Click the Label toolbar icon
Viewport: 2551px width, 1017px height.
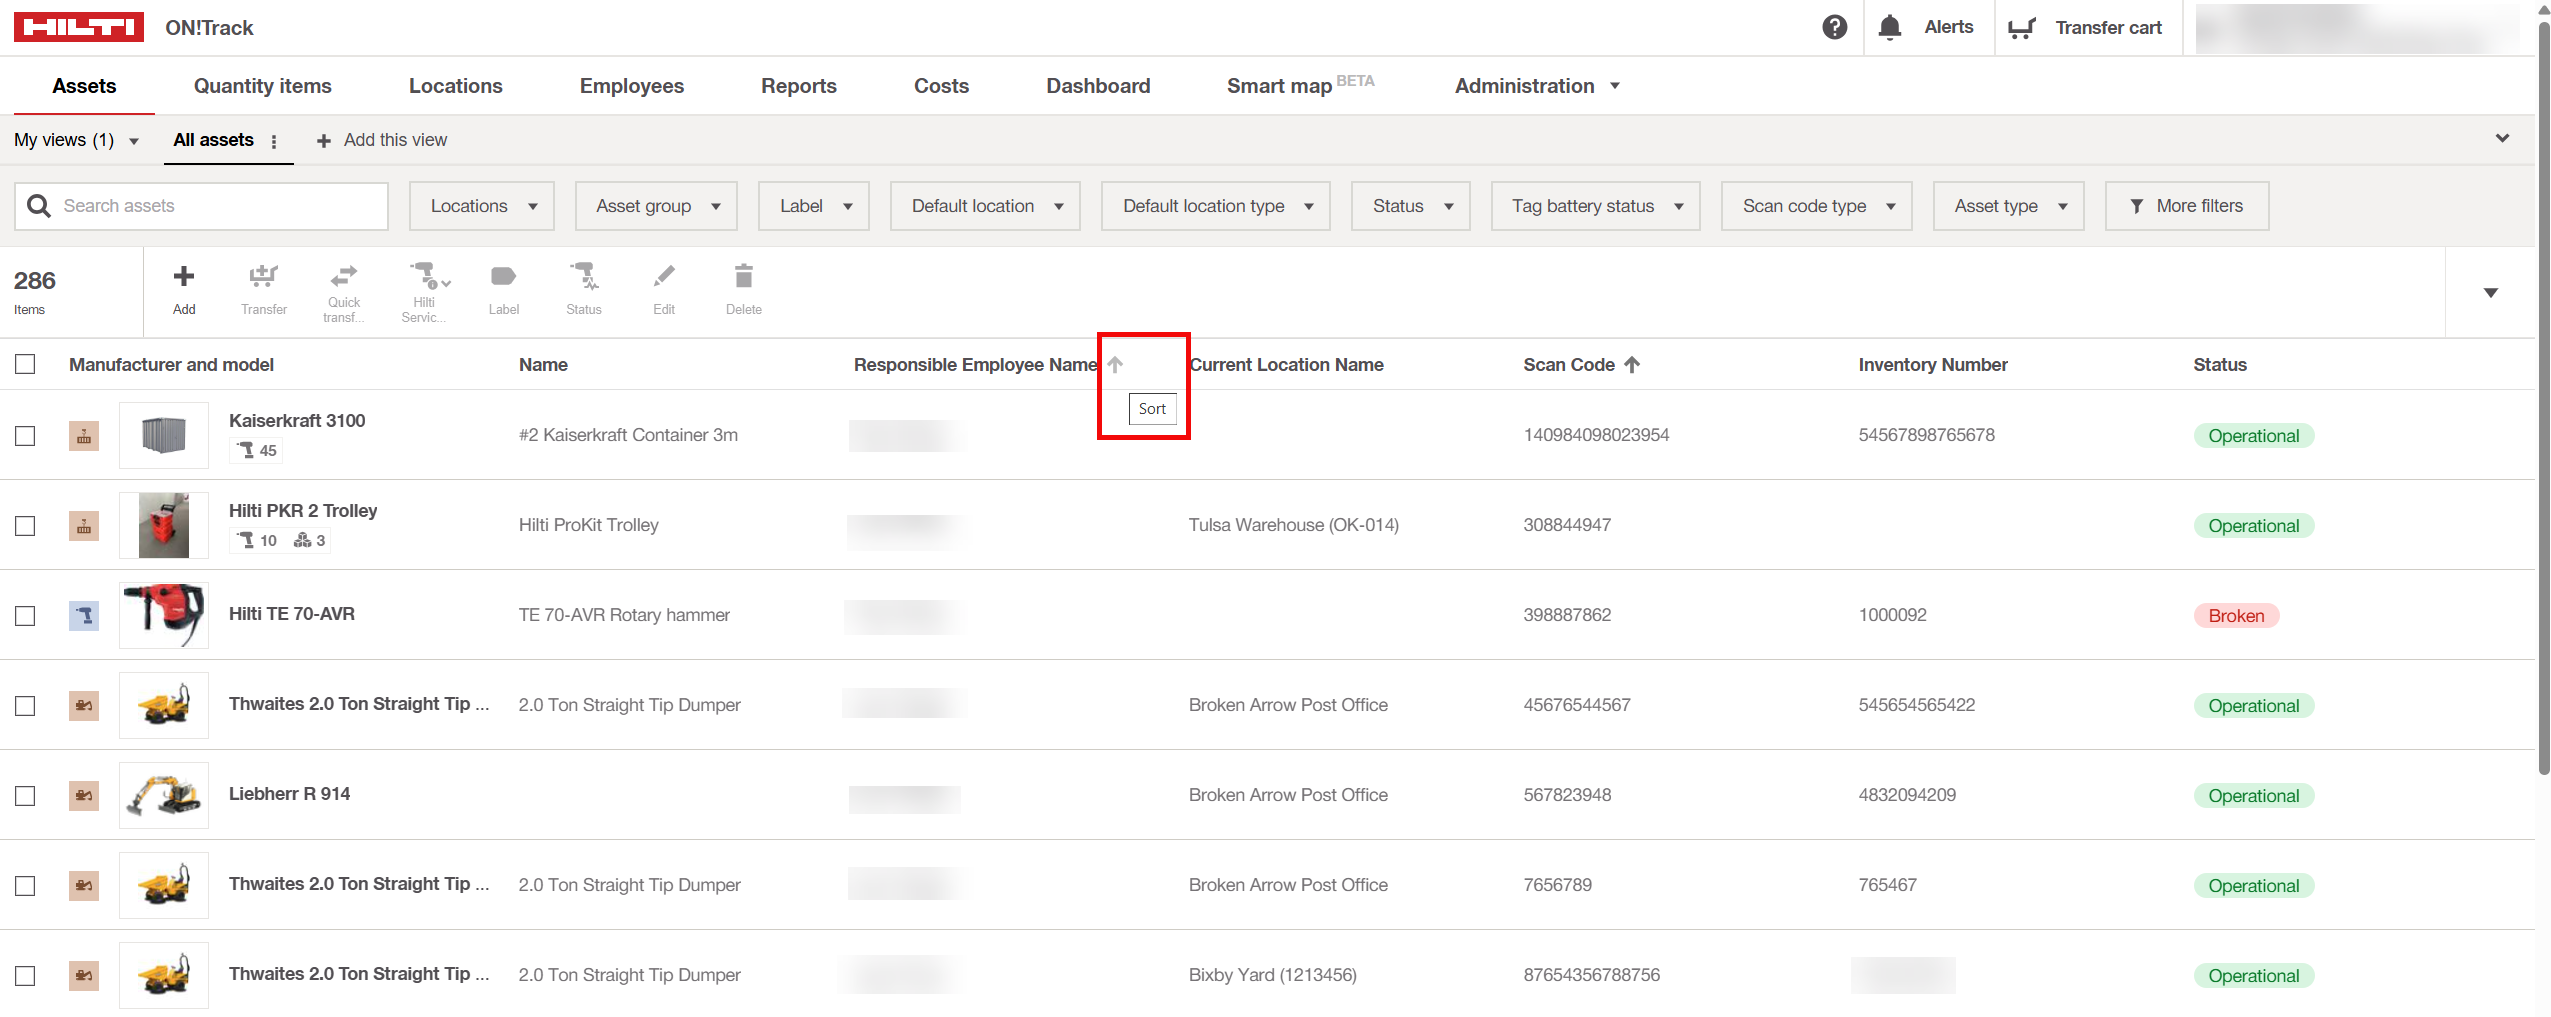[504, 277]
